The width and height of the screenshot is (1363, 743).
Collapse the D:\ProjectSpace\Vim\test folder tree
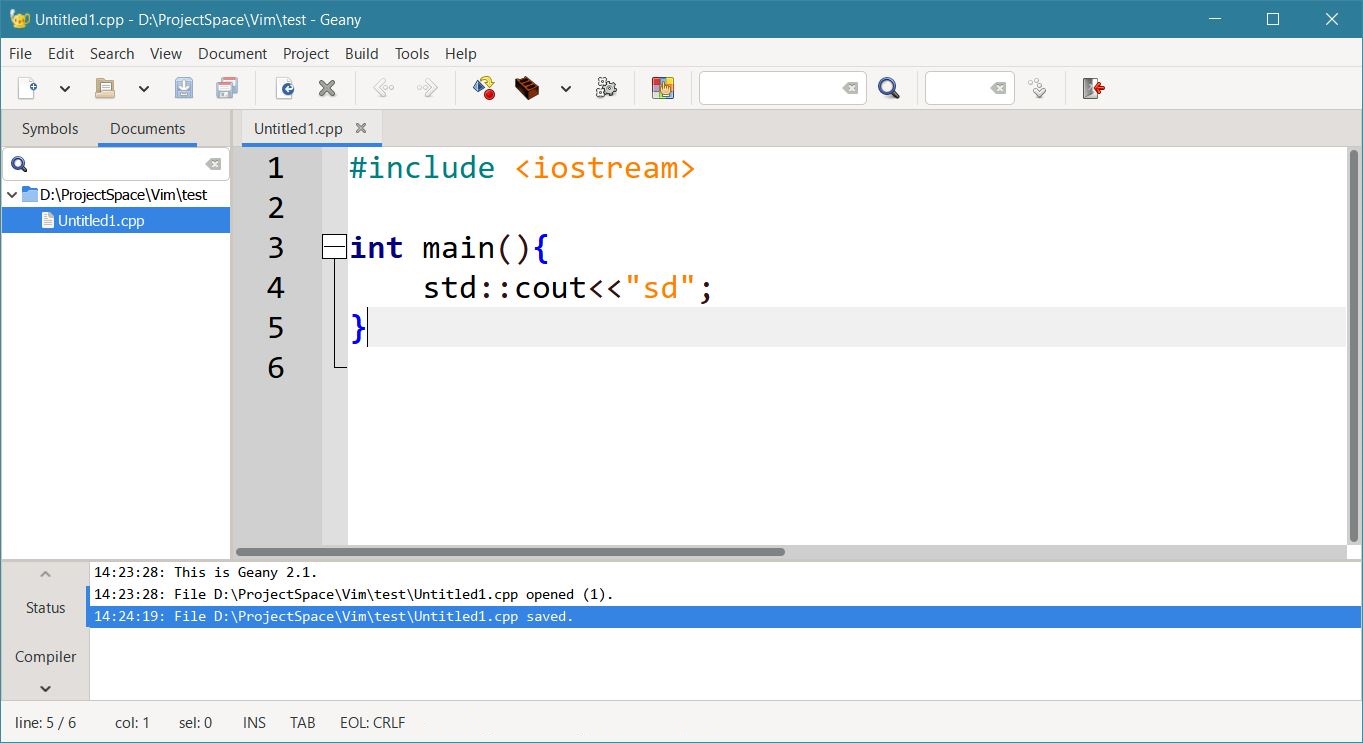(12, 195)
